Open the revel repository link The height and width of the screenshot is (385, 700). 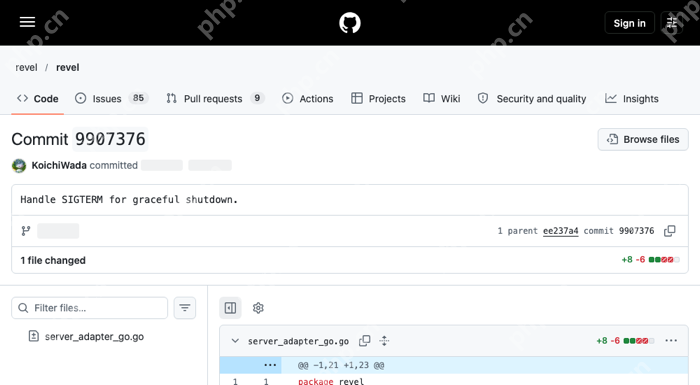pyautogui.click(x=67, y=67)
